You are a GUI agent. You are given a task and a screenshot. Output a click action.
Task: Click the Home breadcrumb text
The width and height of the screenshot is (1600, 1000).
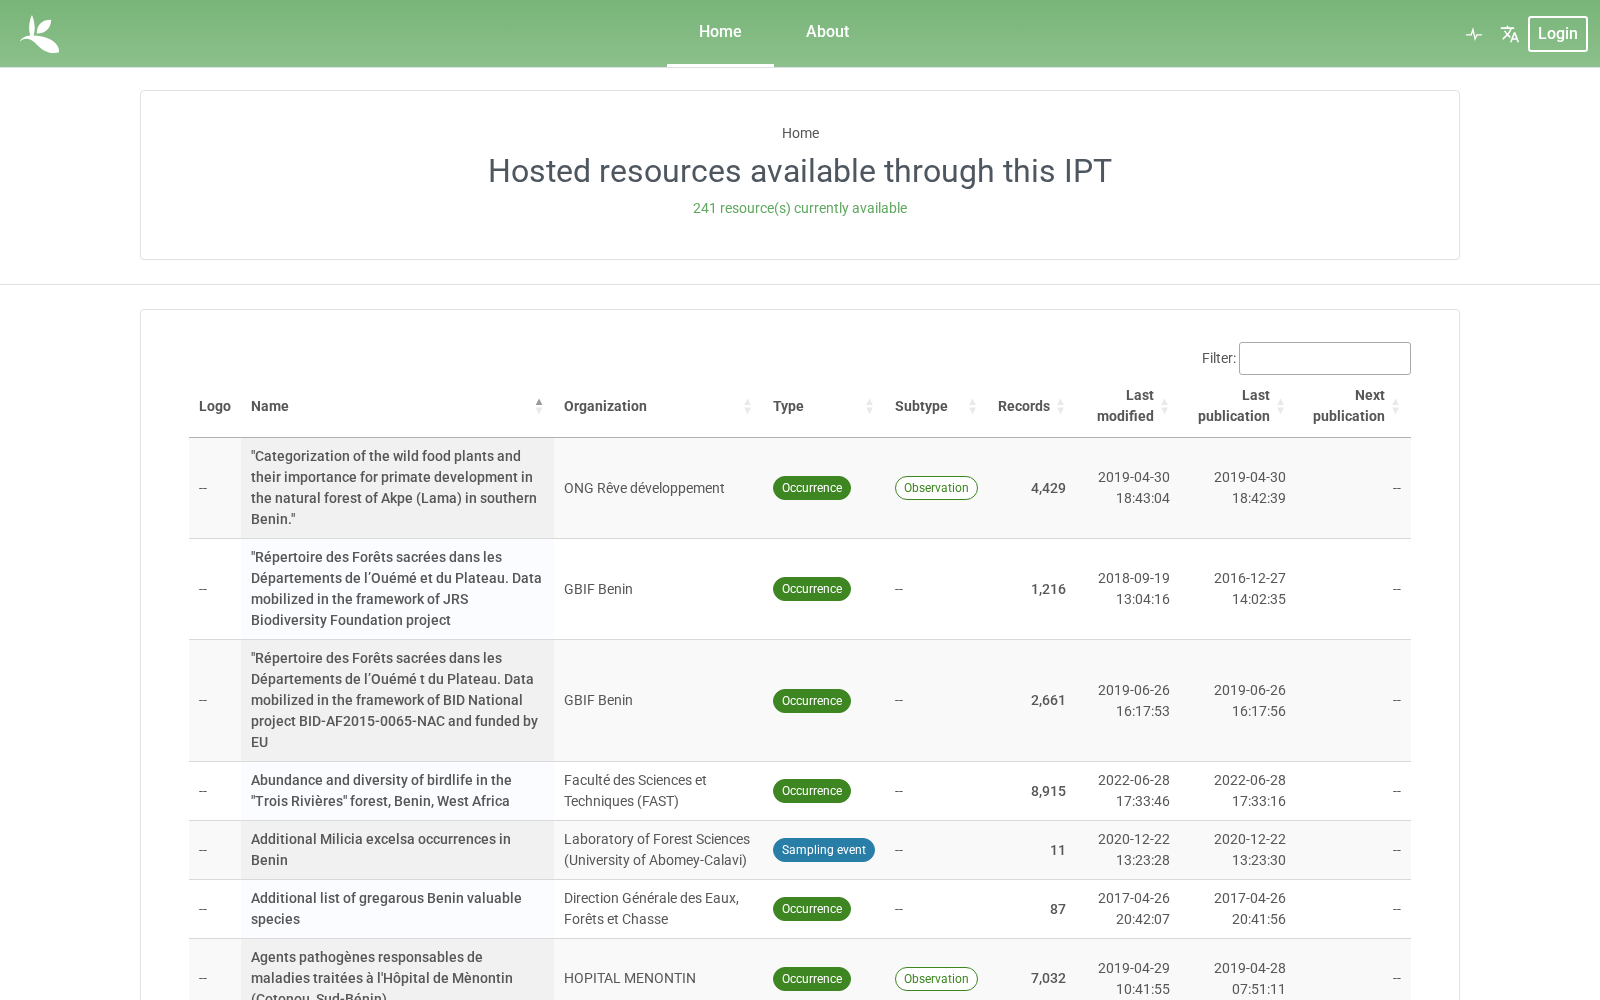coord(800,133)
